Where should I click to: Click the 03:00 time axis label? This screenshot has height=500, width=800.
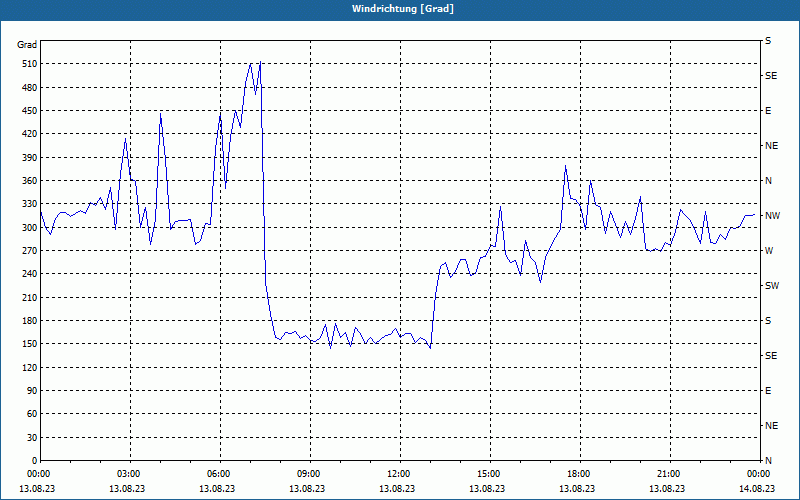coord(130,474)
